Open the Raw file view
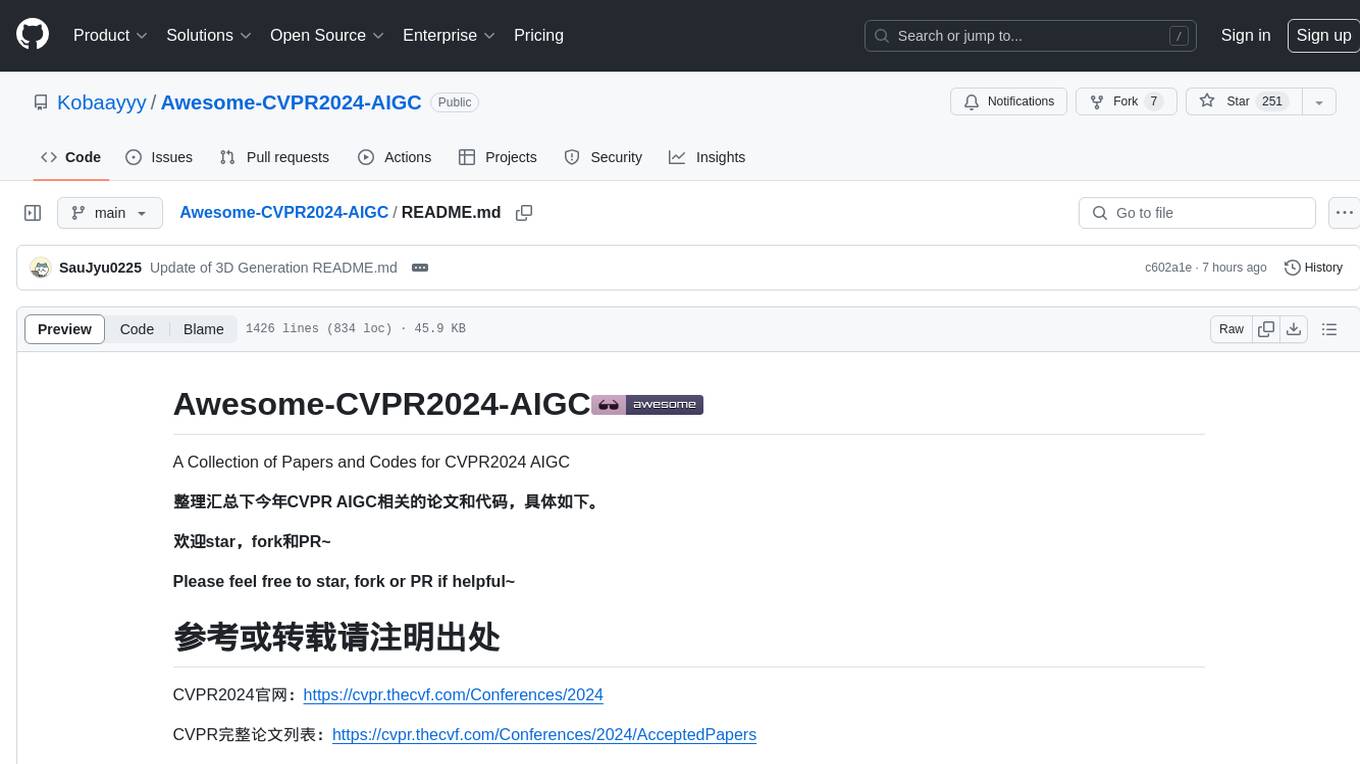Viewport: 1360px width, 764px height. point(1231,329)
